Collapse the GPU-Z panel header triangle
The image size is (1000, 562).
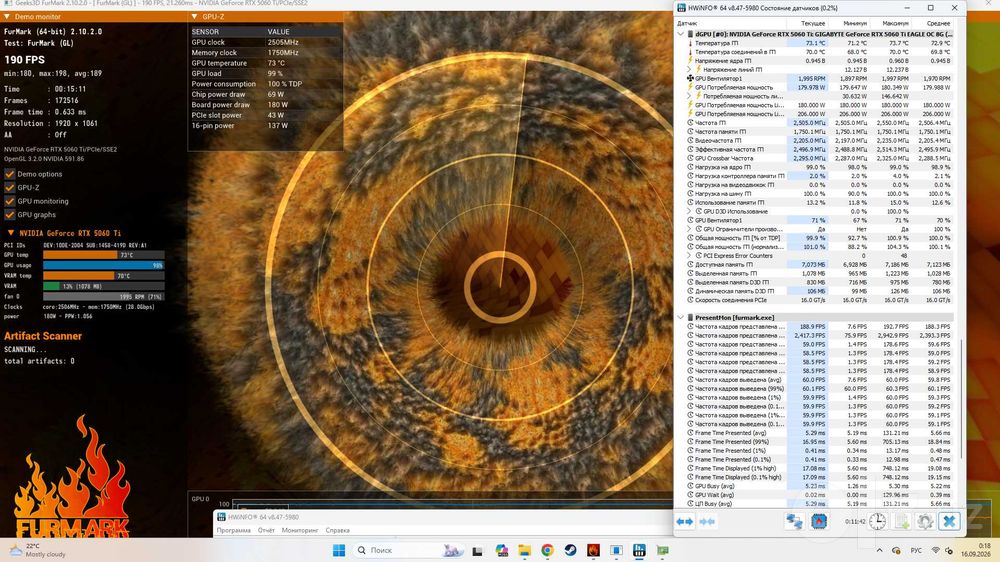click(195, 17)
